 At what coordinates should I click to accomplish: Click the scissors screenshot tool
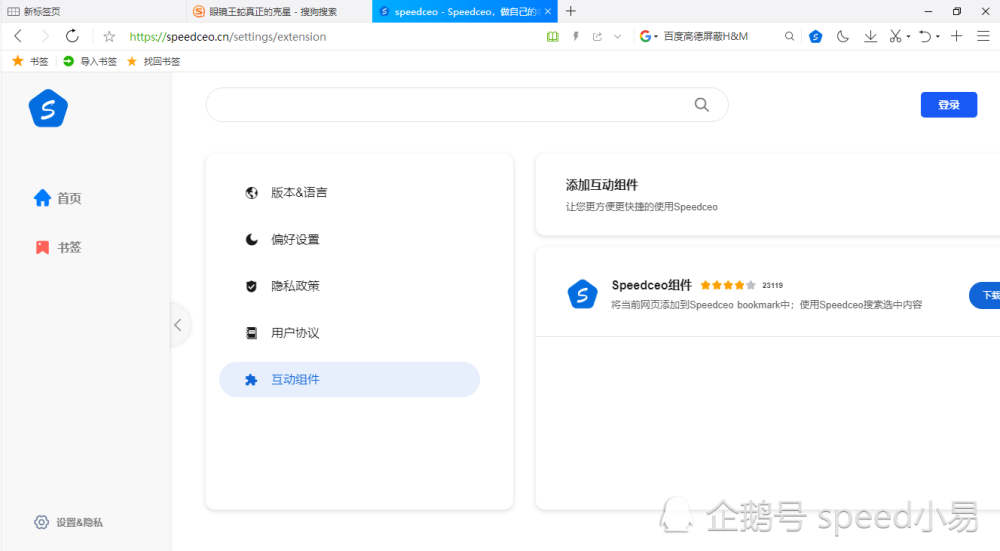(x=895, y=36)
